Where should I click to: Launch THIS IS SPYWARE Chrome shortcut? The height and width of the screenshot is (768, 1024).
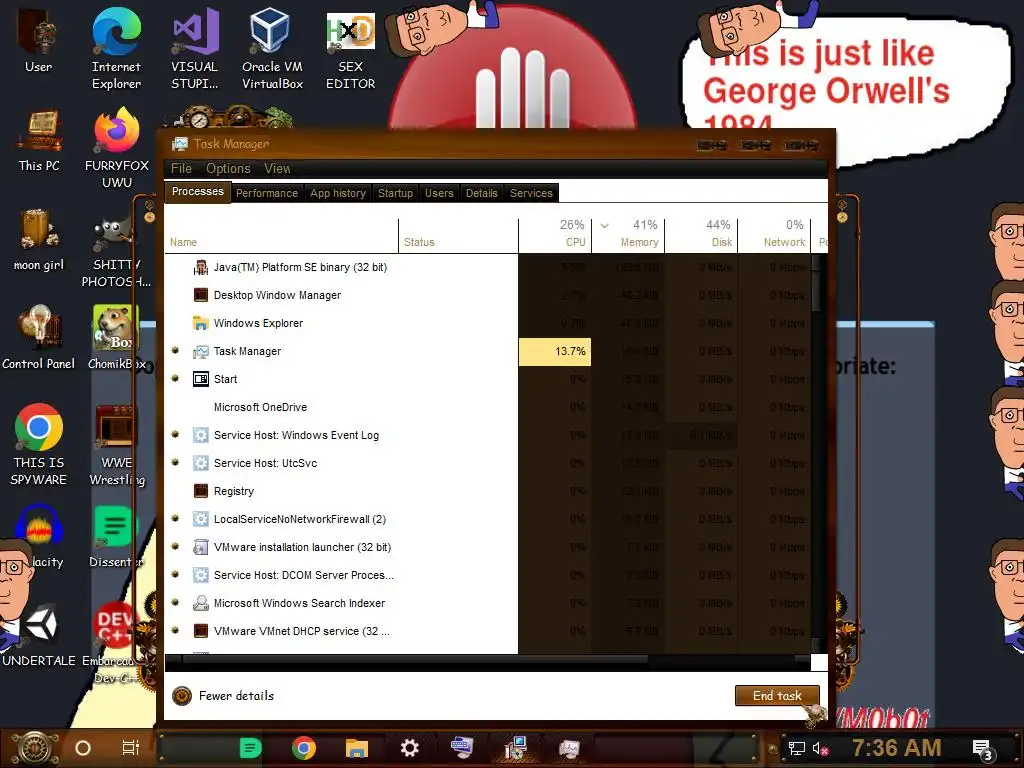(x=39, y=444)
